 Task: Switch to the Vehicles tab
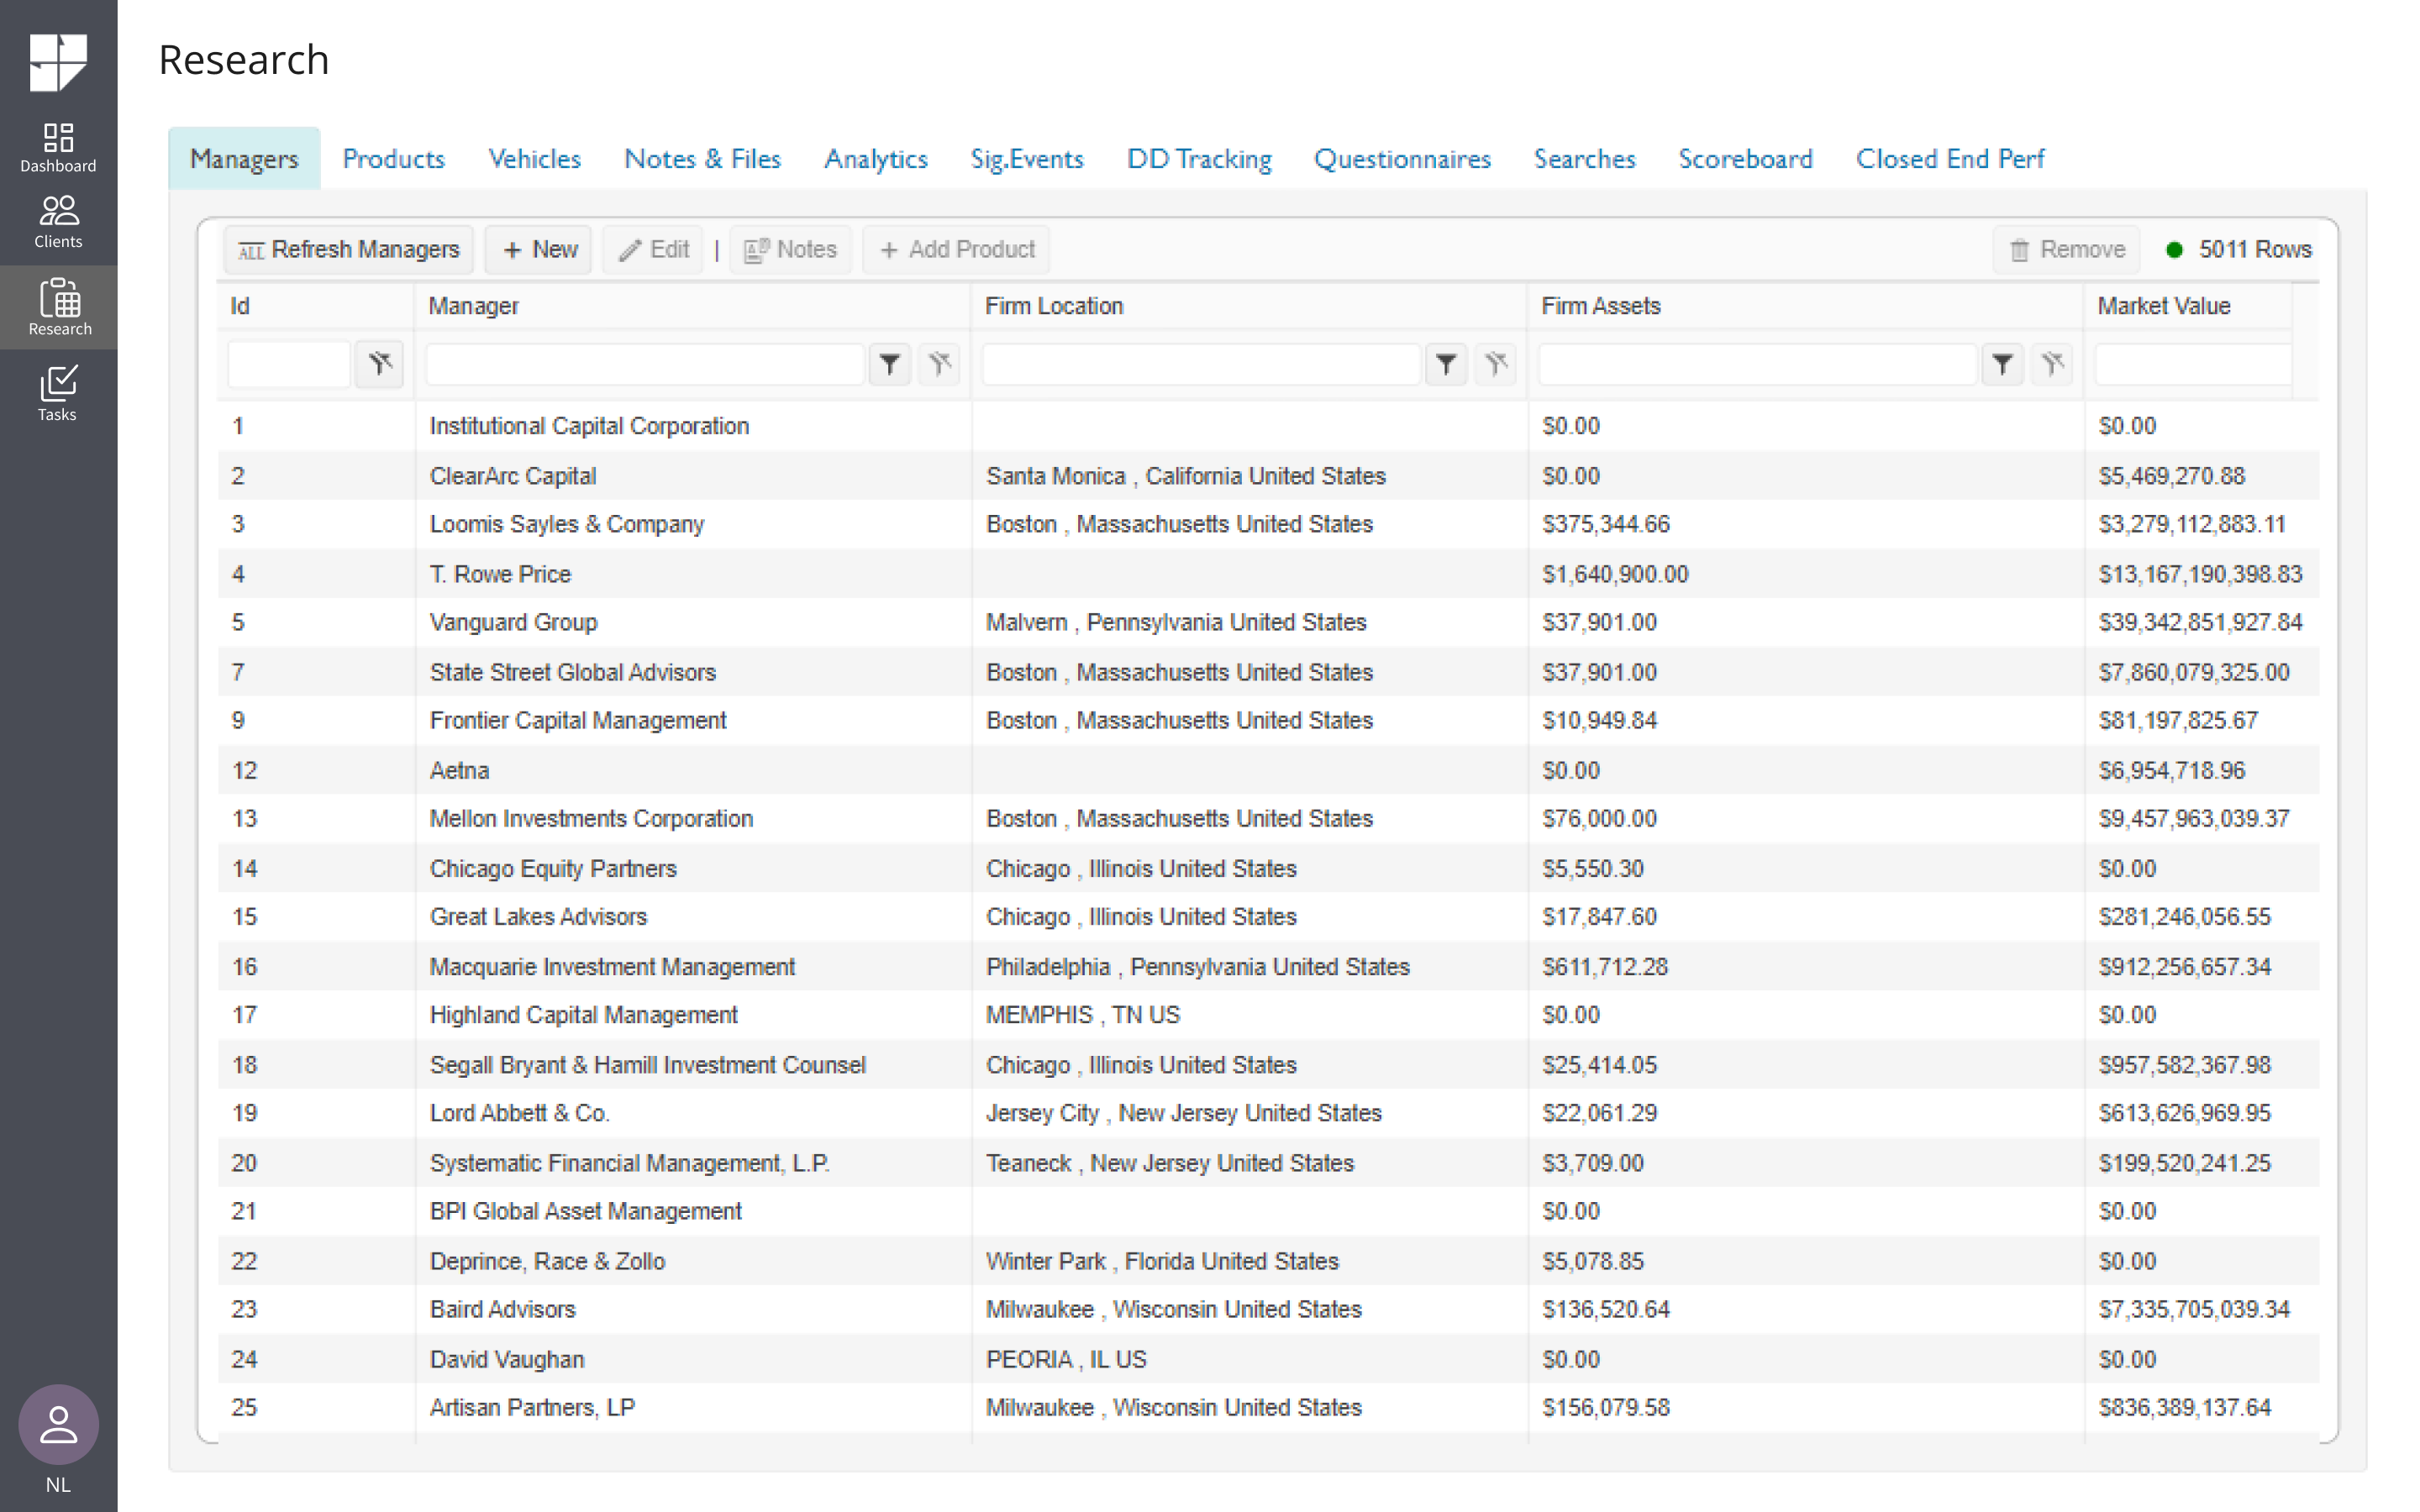[535, 158]
